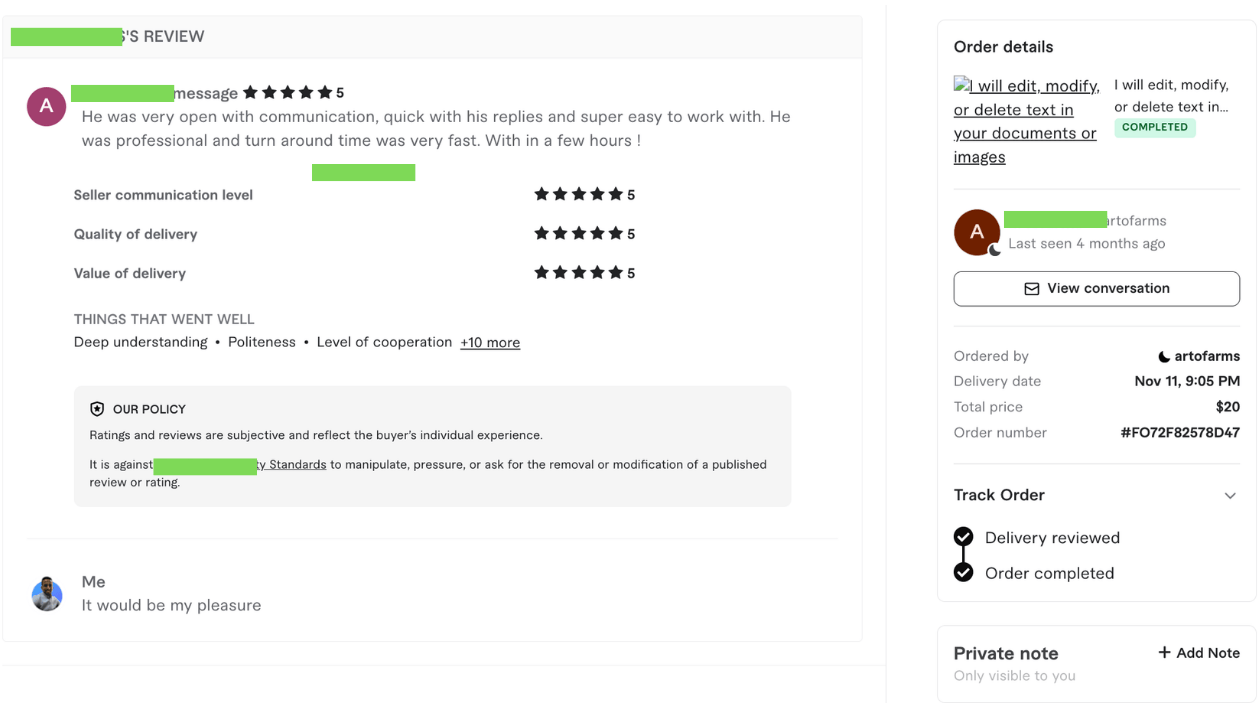Open the gig title link in Order details

(1026, 121)
